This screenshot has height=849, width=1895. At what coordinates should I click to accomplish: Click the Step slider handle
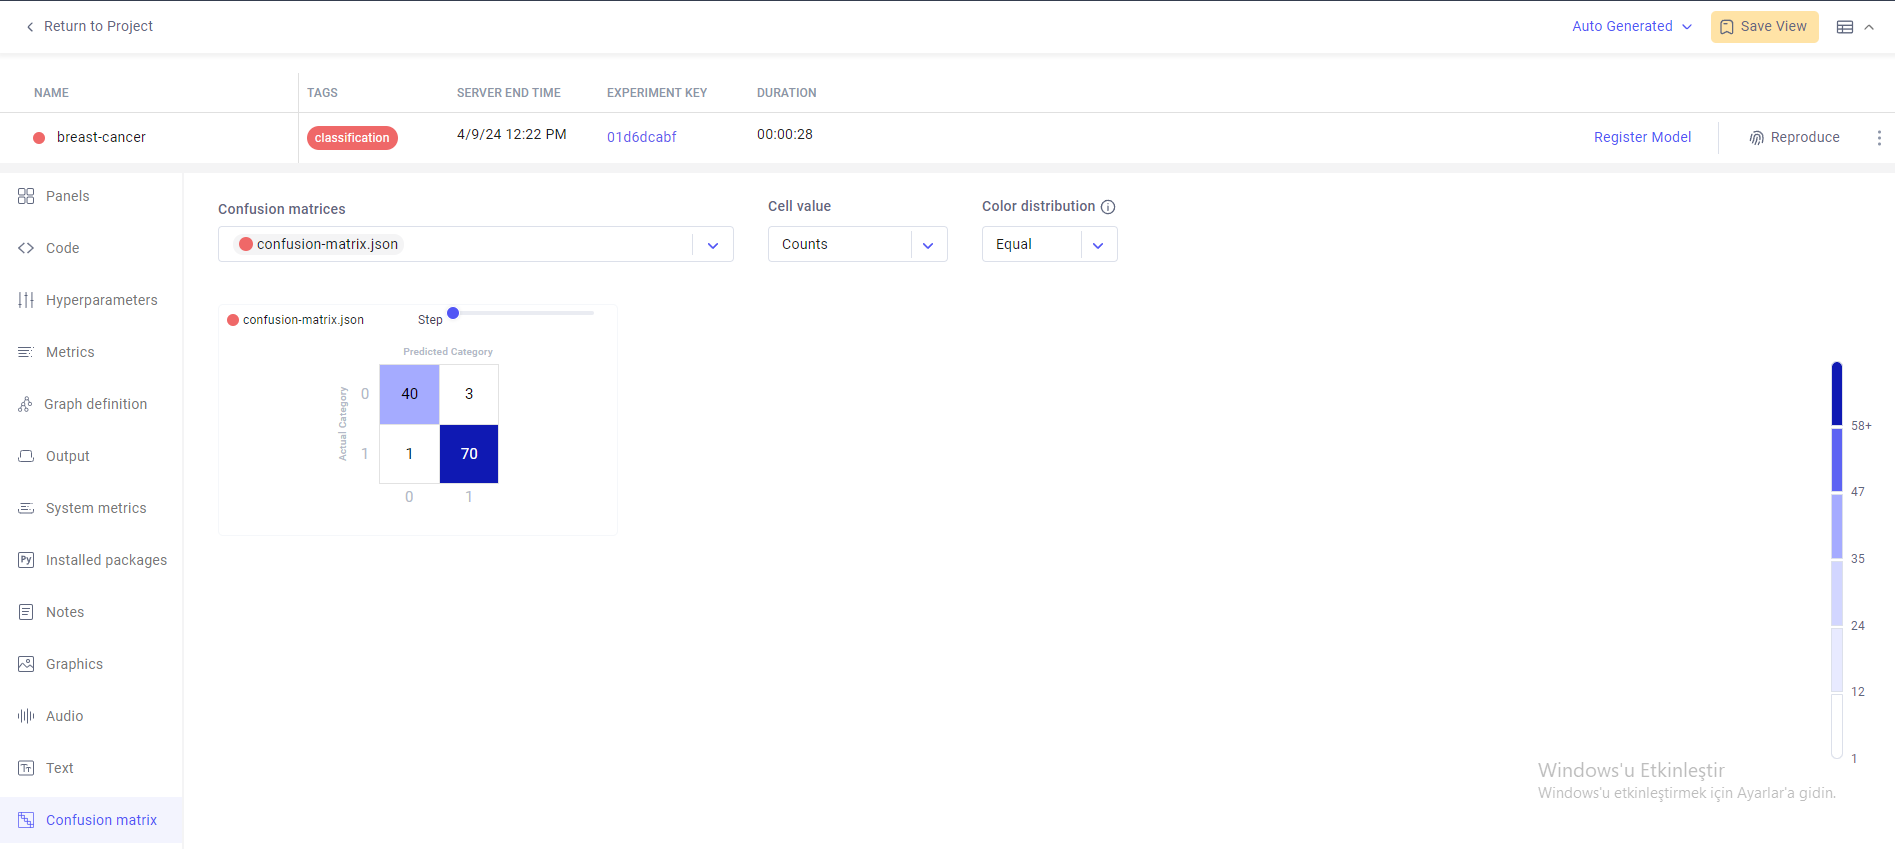tap(453, 313)
